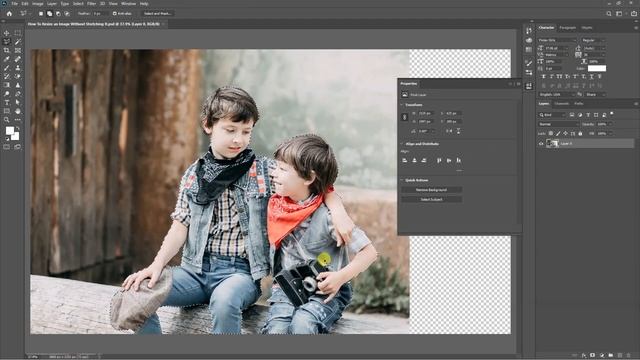This screenshot has width=640, height=360.
Task: Toggle Faux Bold in Character panel
Action: click(543, 77)
